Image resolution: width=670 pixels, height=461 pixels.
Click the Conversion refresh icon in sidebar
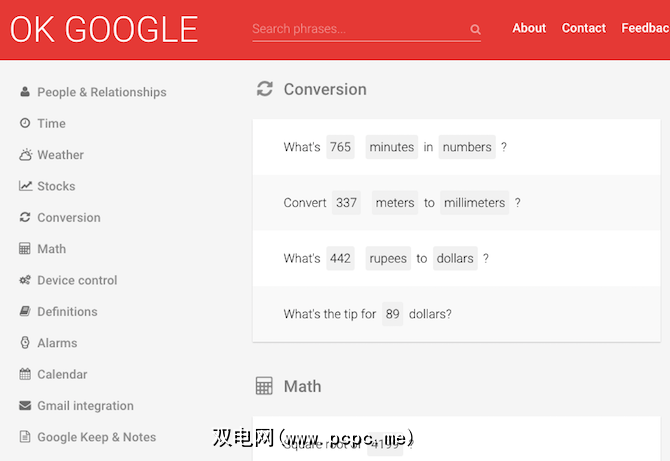tap(25, 217)
